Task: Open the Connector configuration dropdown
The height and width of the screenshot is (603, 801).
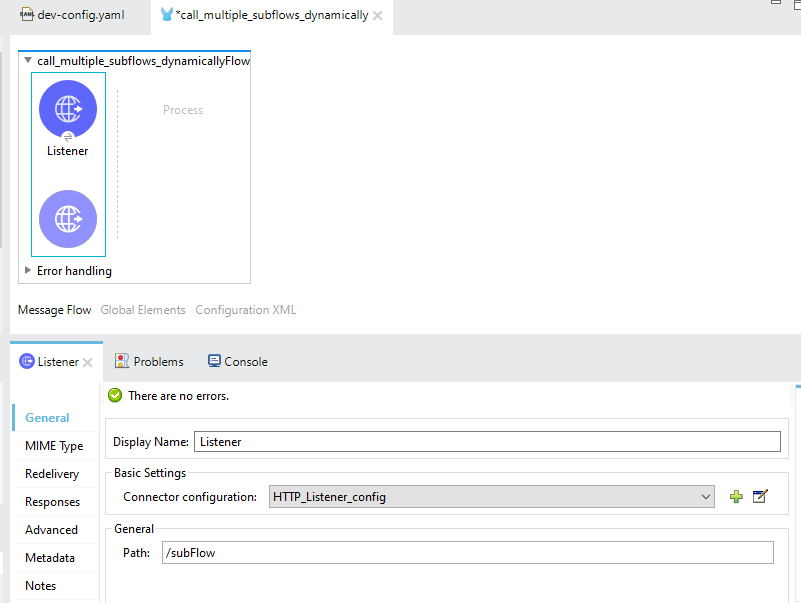Action: pos(706,497)
